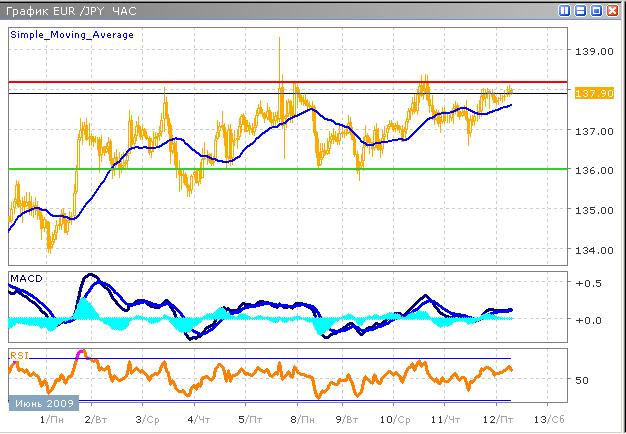The height and width of the screenshot is (434, 626).
Task: Click the 8/Пн date marker
Action: (297, 419)
